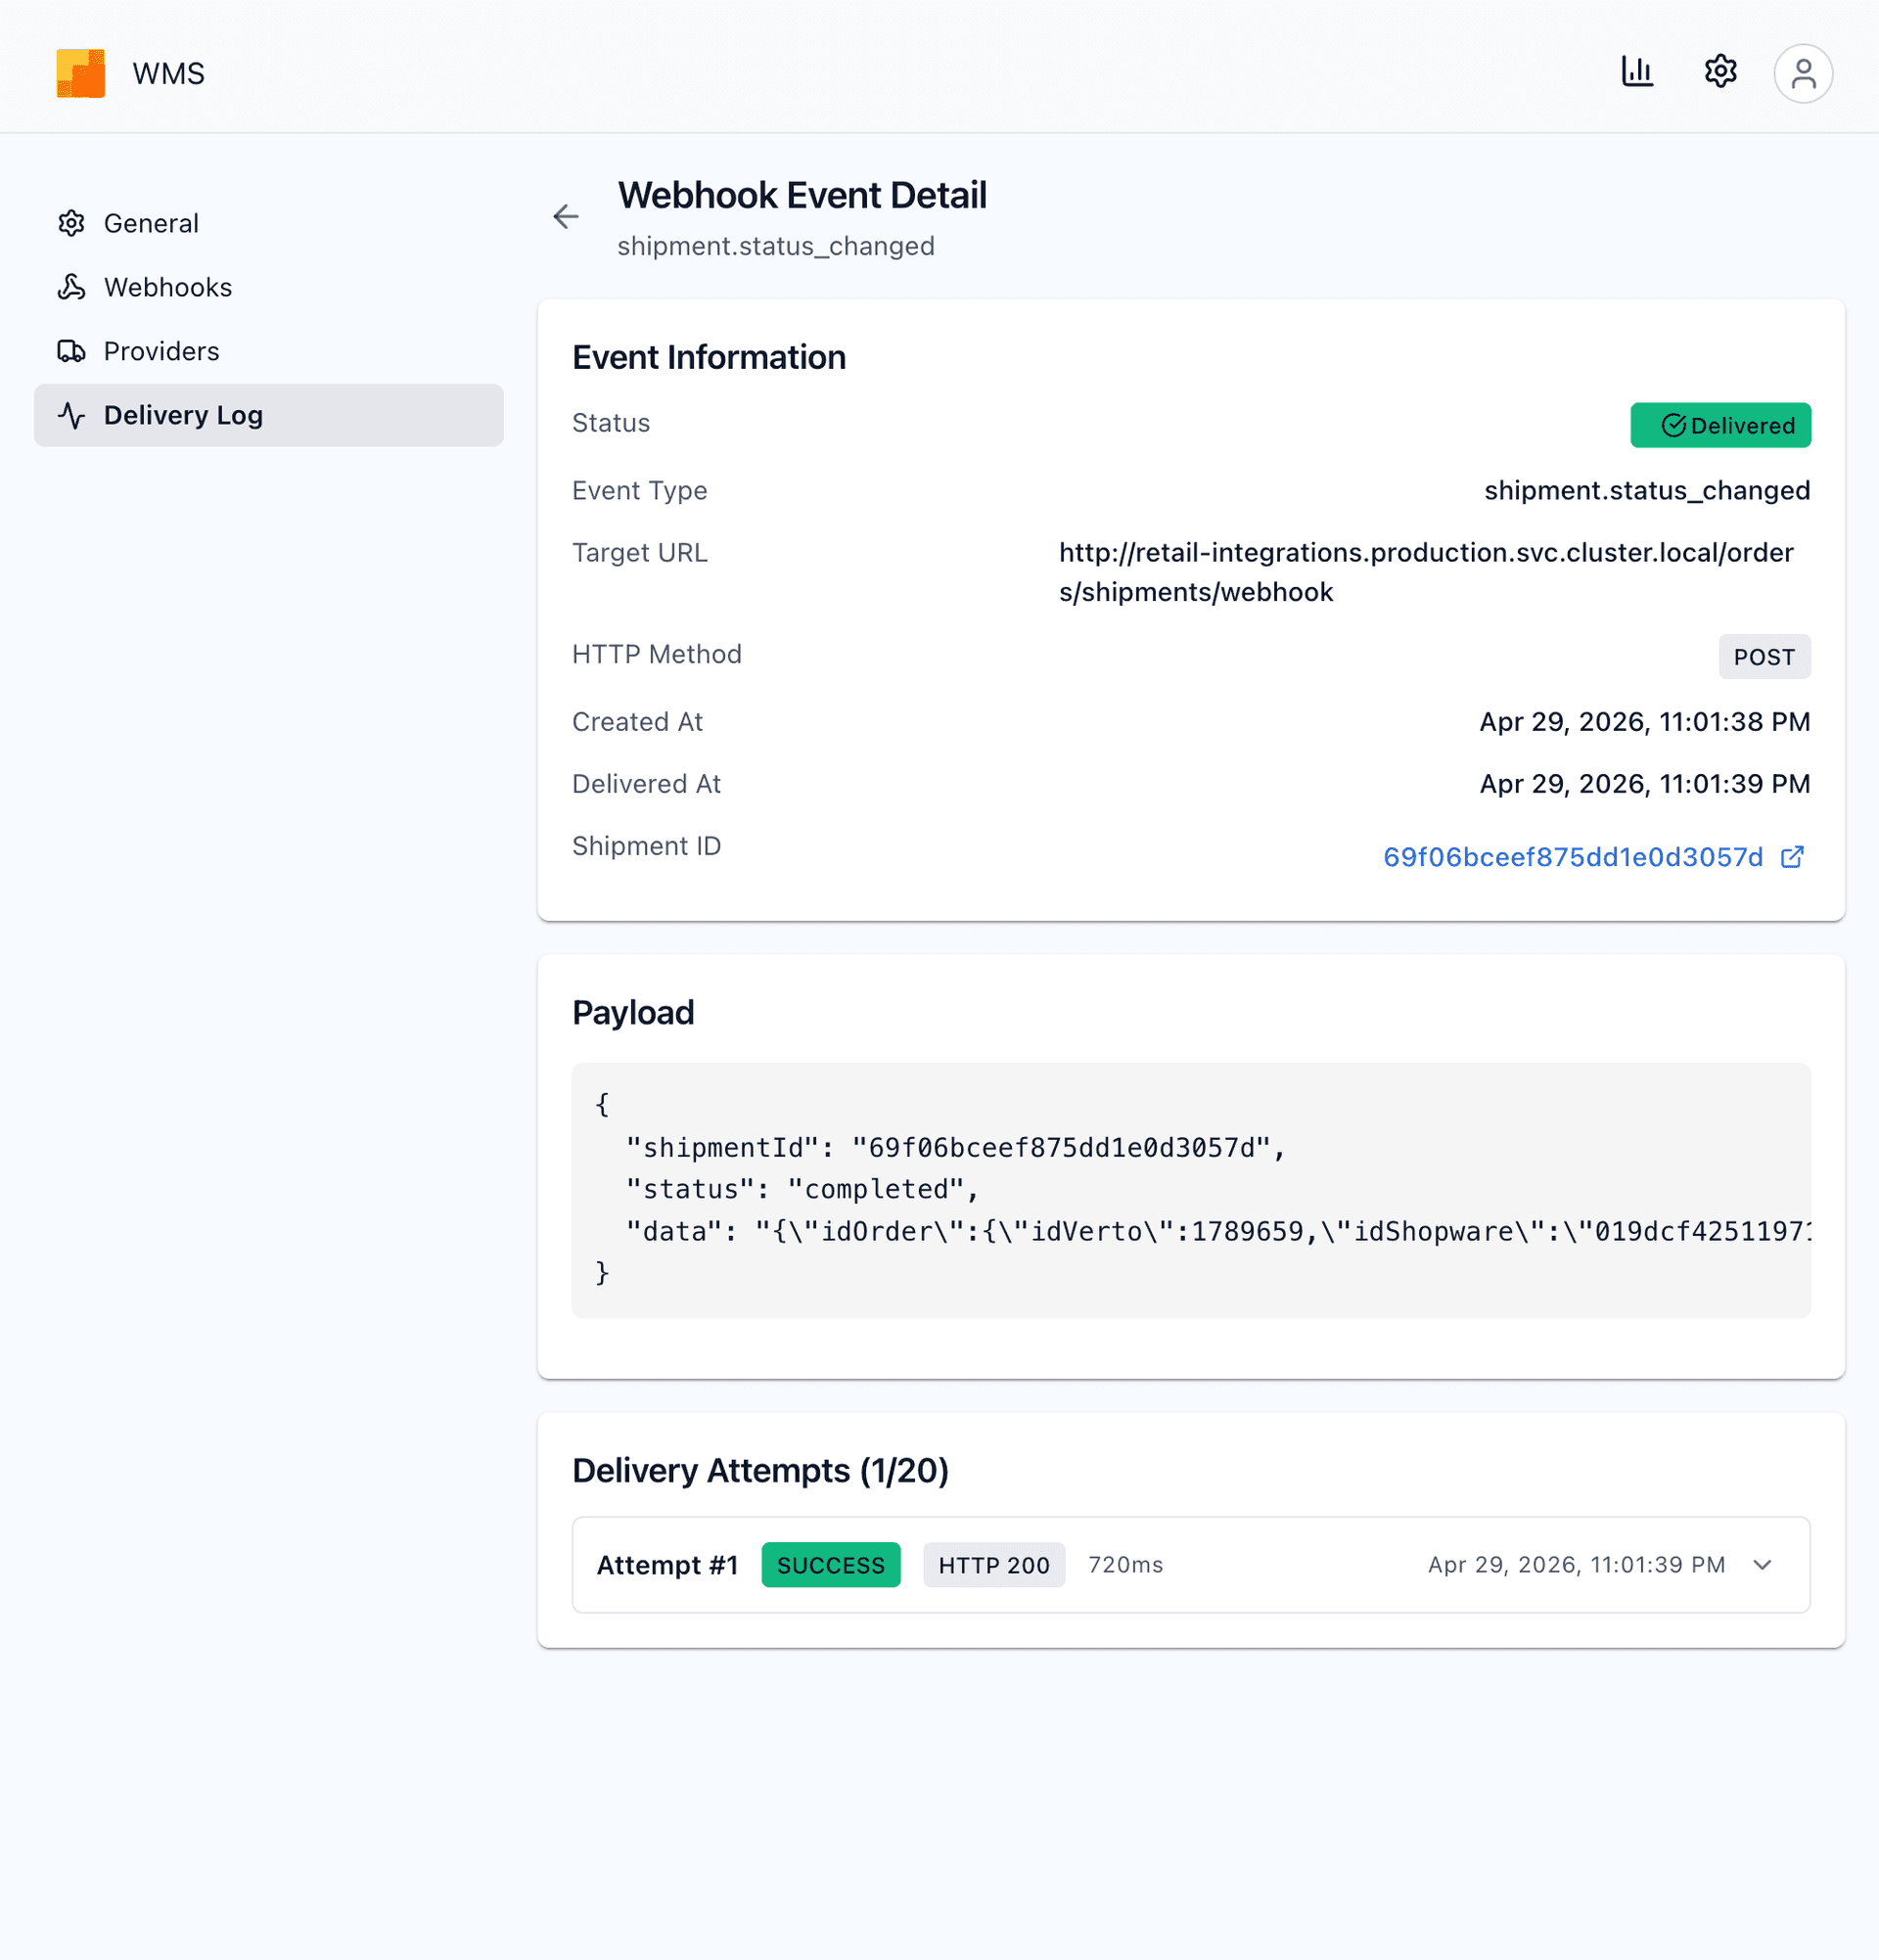Click the Status field label
1879x1960 pixels.
(x=610, y=423)
